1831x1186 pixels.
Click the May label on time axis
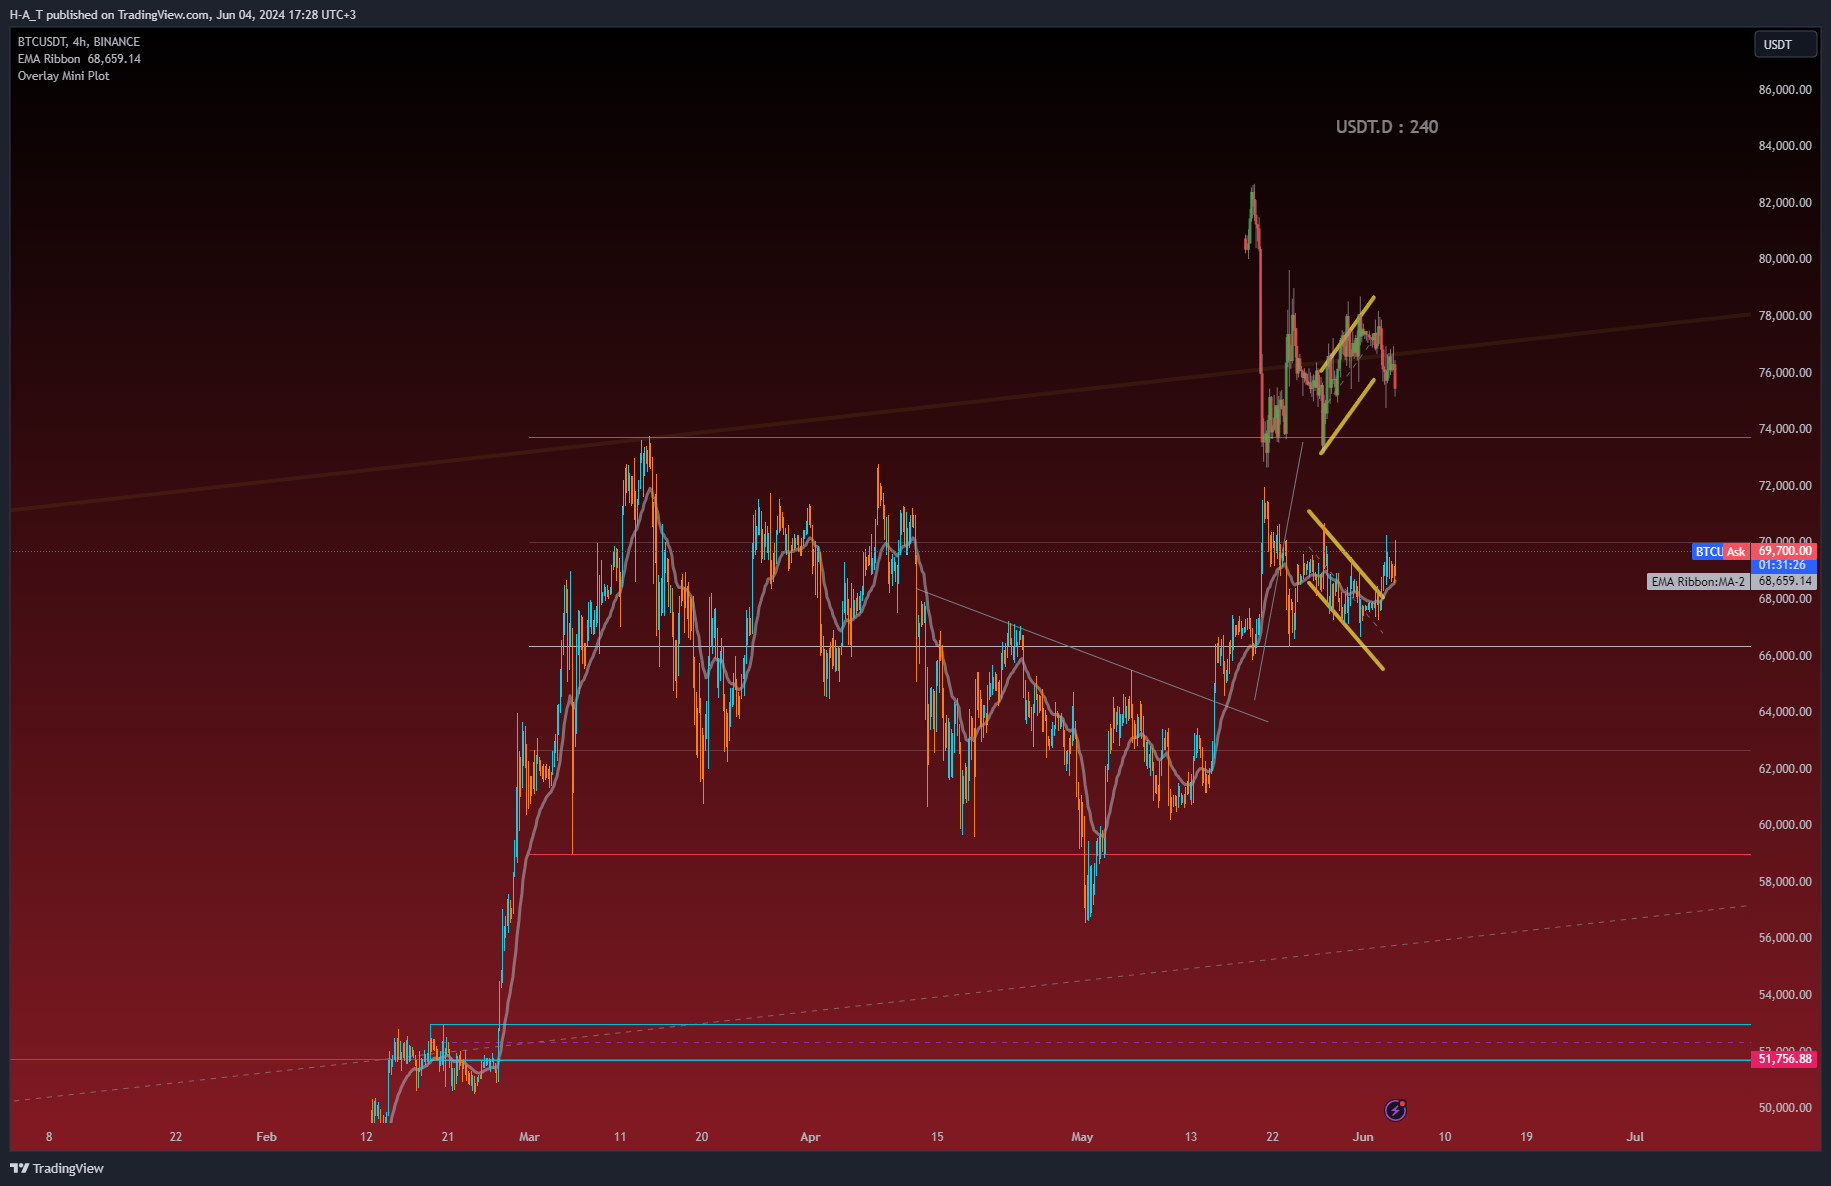coord(1082,1137)
